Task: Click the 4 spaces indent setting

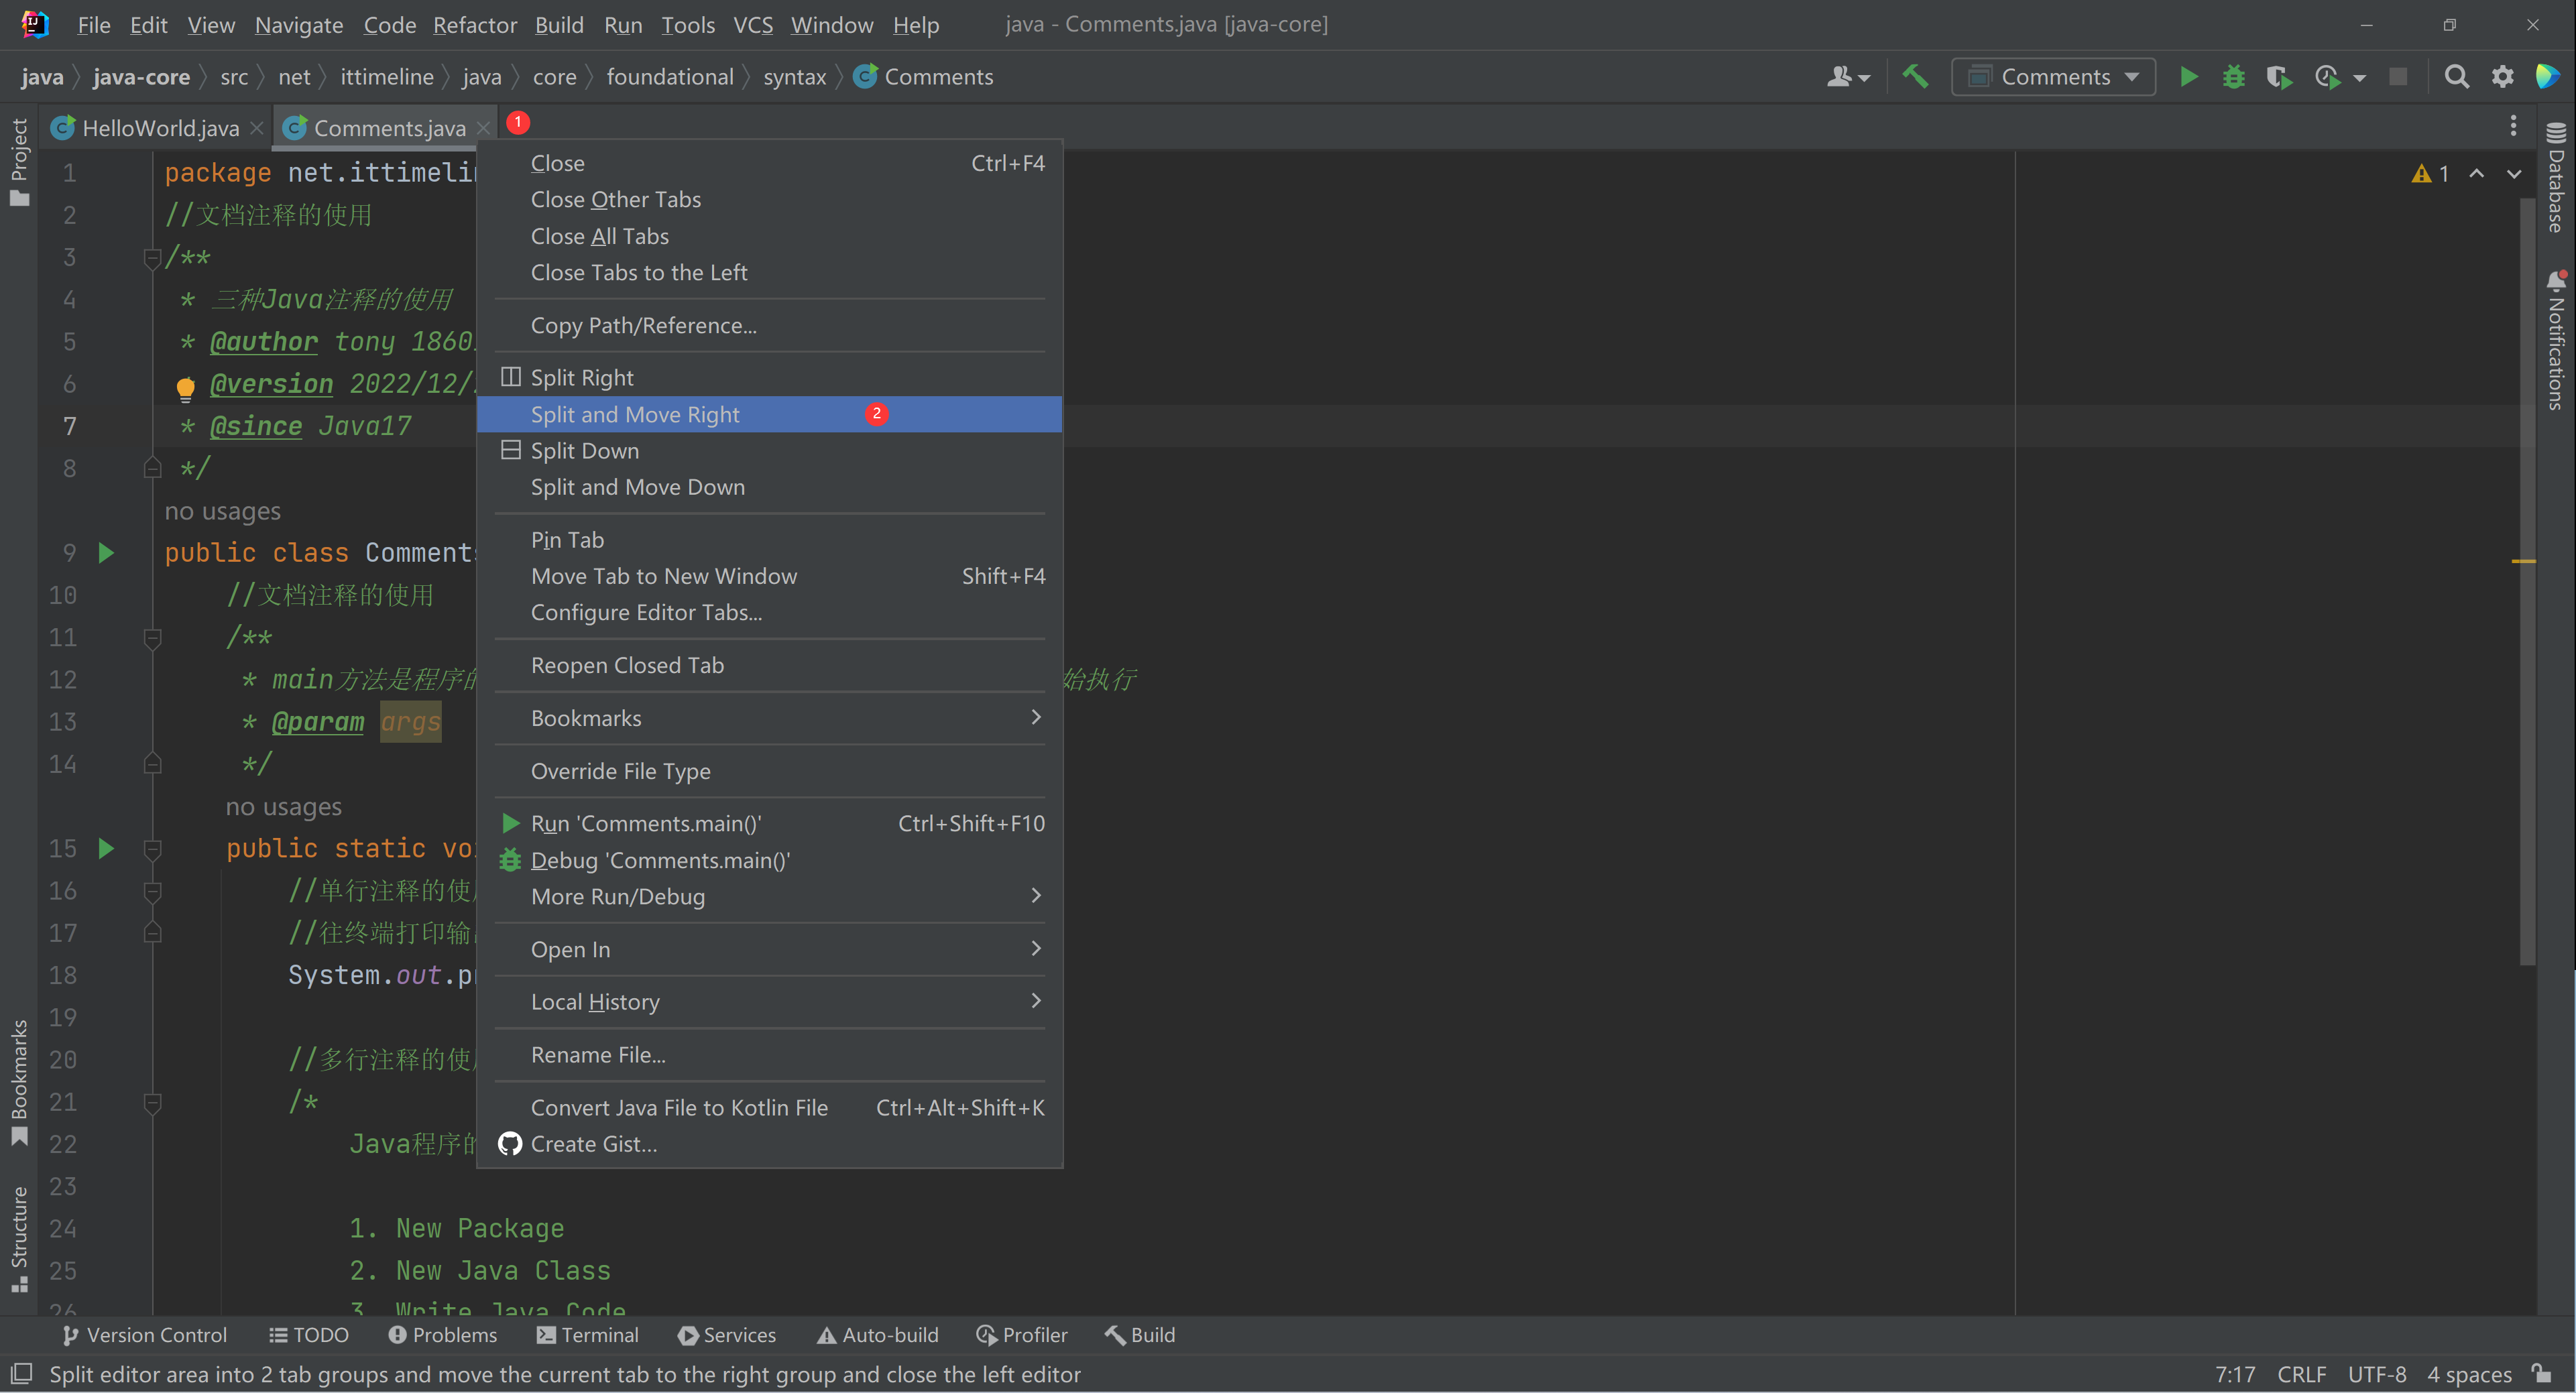Action: pos(2469,1374)
